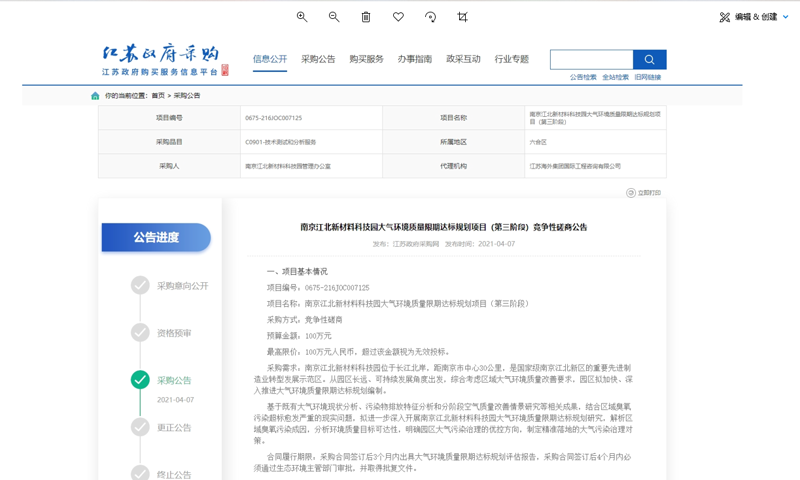The width and height of the screenshot is (800, 480).
Task: Click the 公告进度 blue header button
Action: [156, 237]
